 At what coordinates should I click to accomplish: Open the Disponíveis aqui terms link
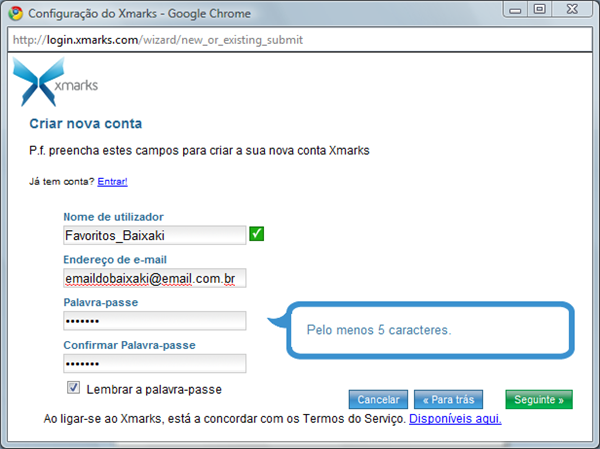pos(455,419)
